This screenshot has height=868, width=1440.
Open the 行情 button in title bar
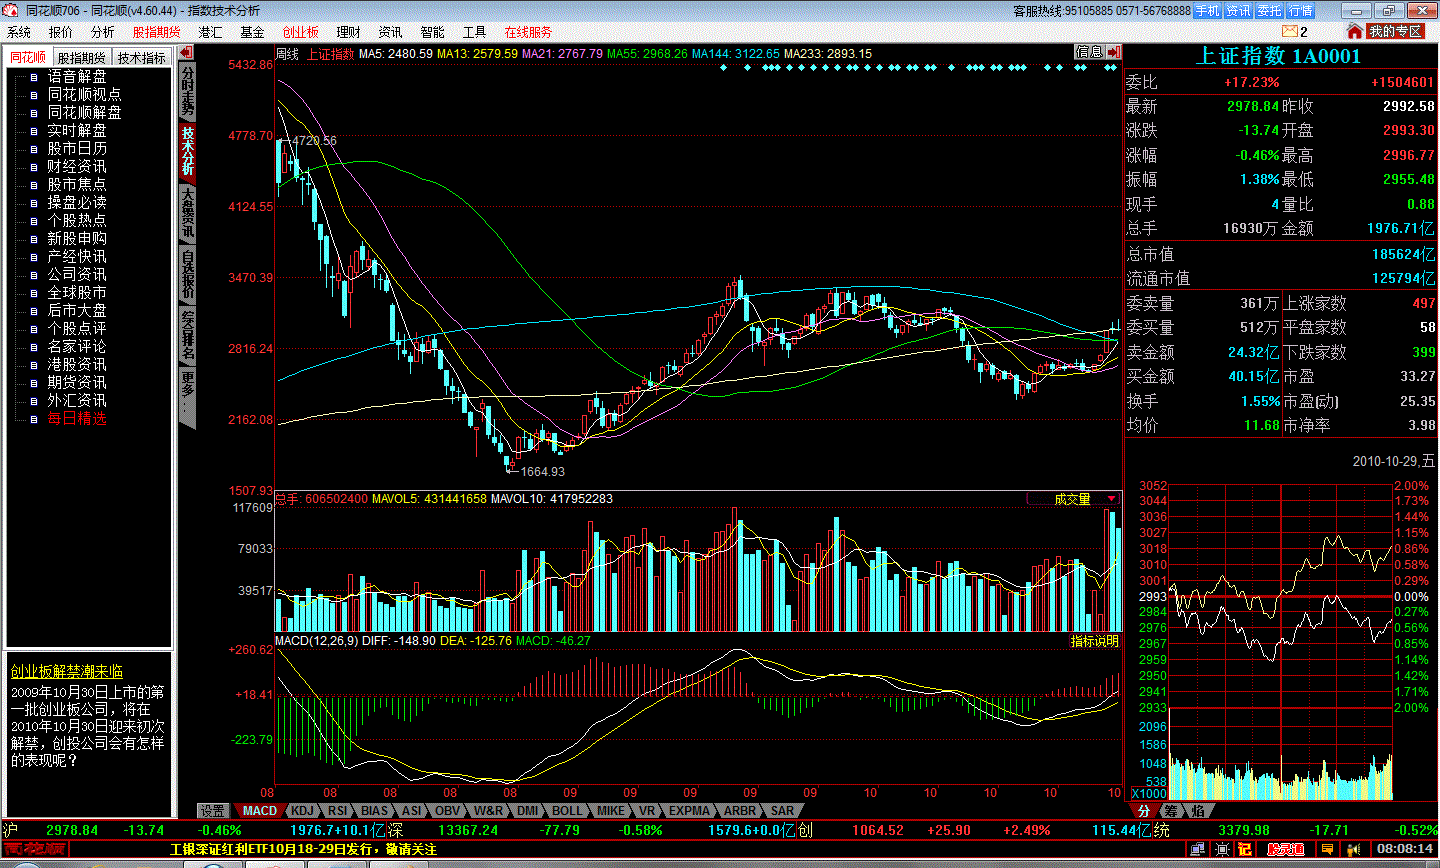(1300, 11)
